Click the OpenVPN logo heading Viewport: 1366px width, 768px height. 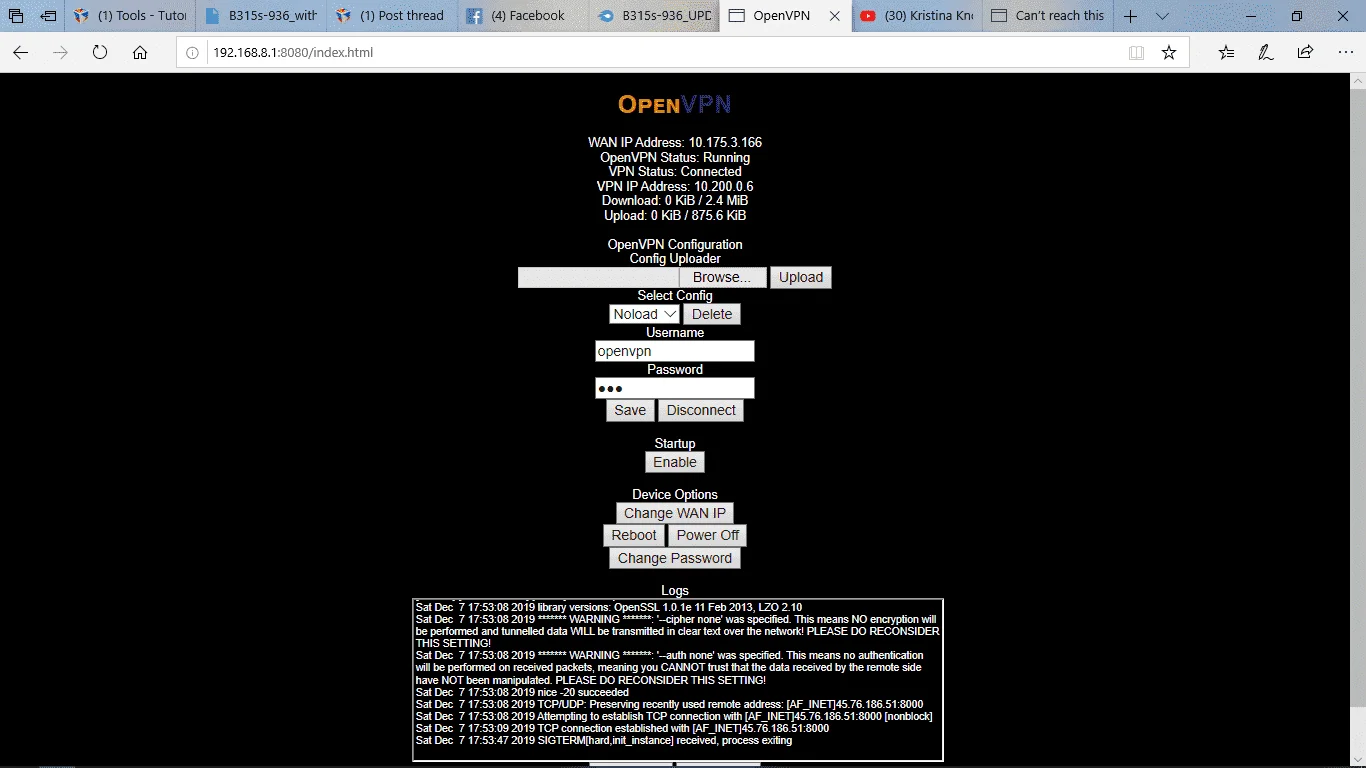(675, 104)
